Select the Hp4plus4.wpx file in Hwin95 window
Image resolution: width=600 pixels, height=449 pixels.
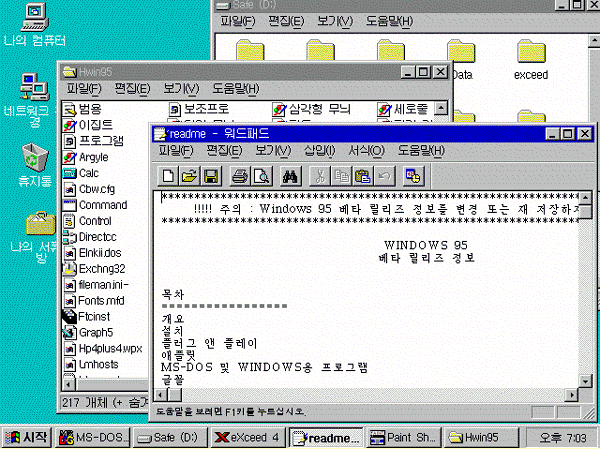pyautogui.click(x=103, y=348)
